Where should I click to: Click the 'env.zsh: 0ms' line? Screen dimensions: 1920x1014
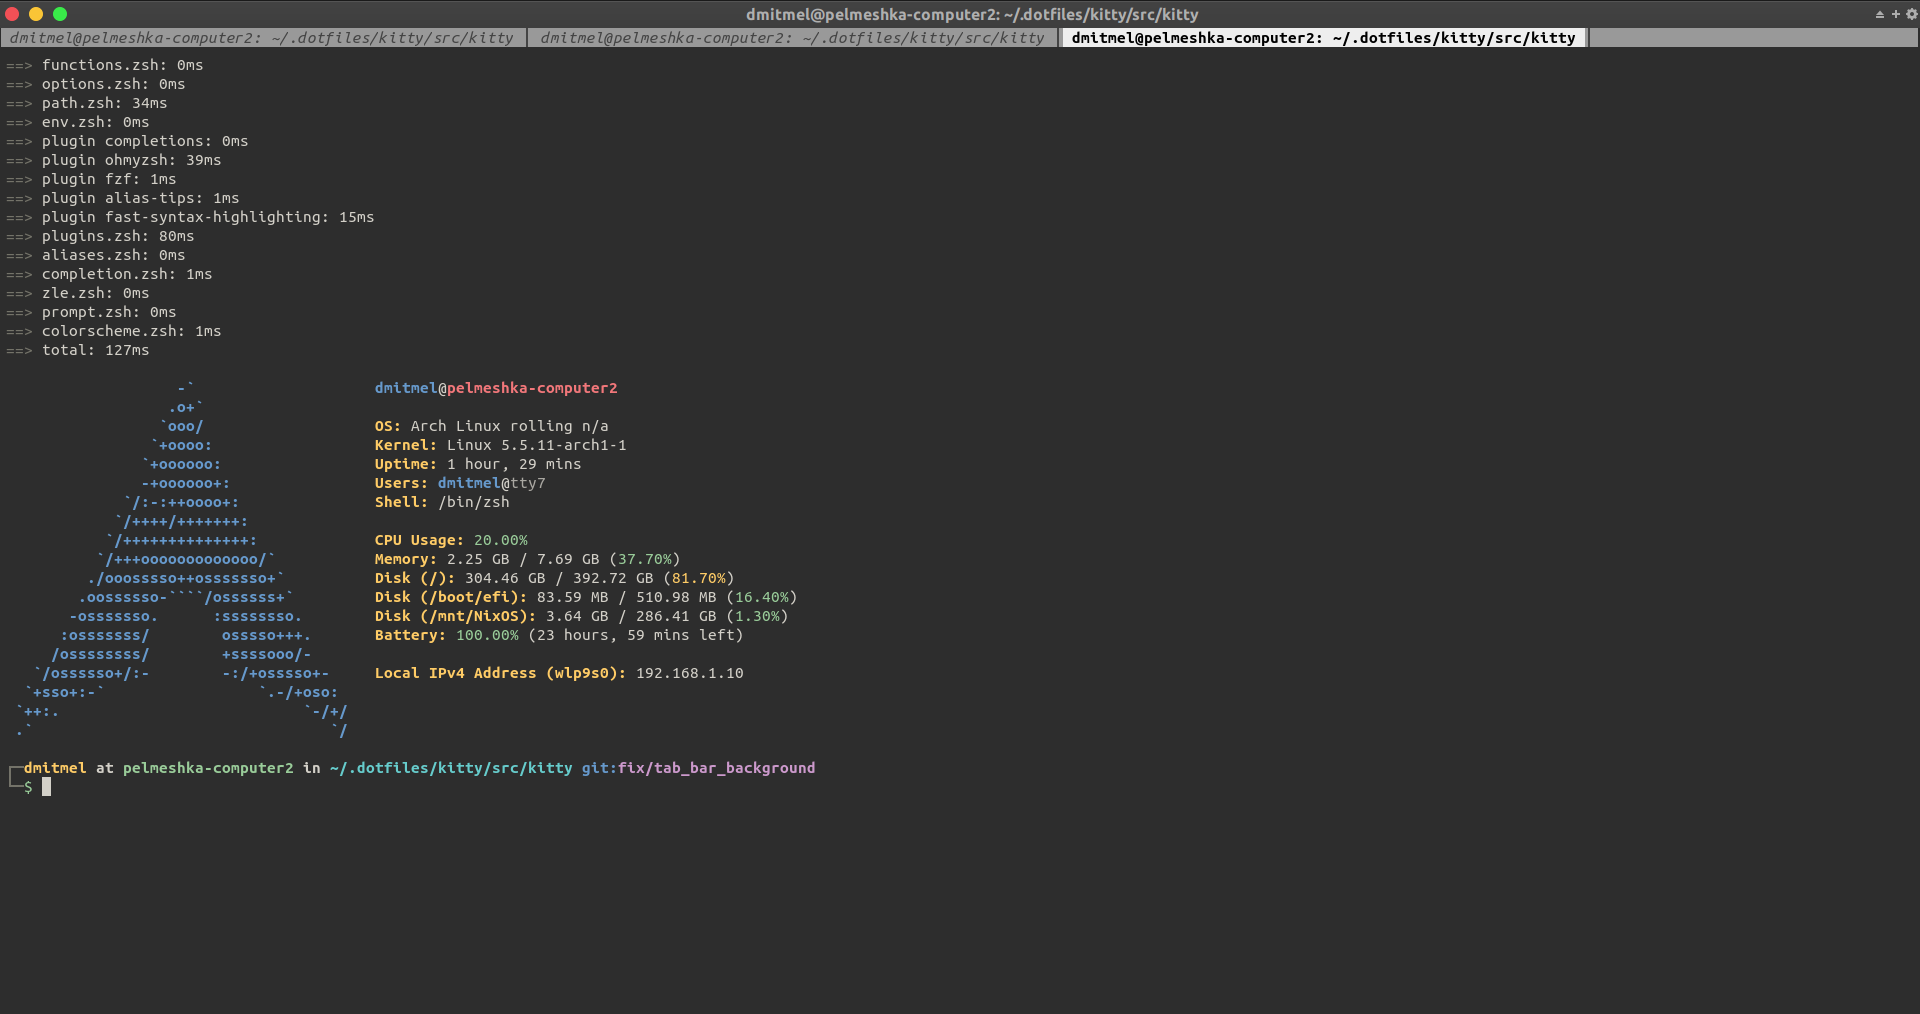(x=77, y=122)
